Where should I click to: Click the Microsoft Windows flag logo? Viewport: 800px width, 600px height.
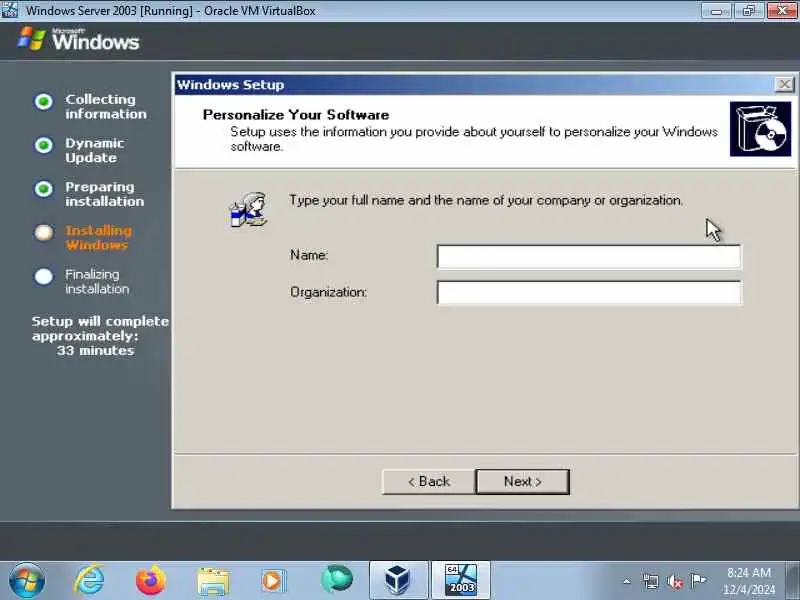pos(32,39)
